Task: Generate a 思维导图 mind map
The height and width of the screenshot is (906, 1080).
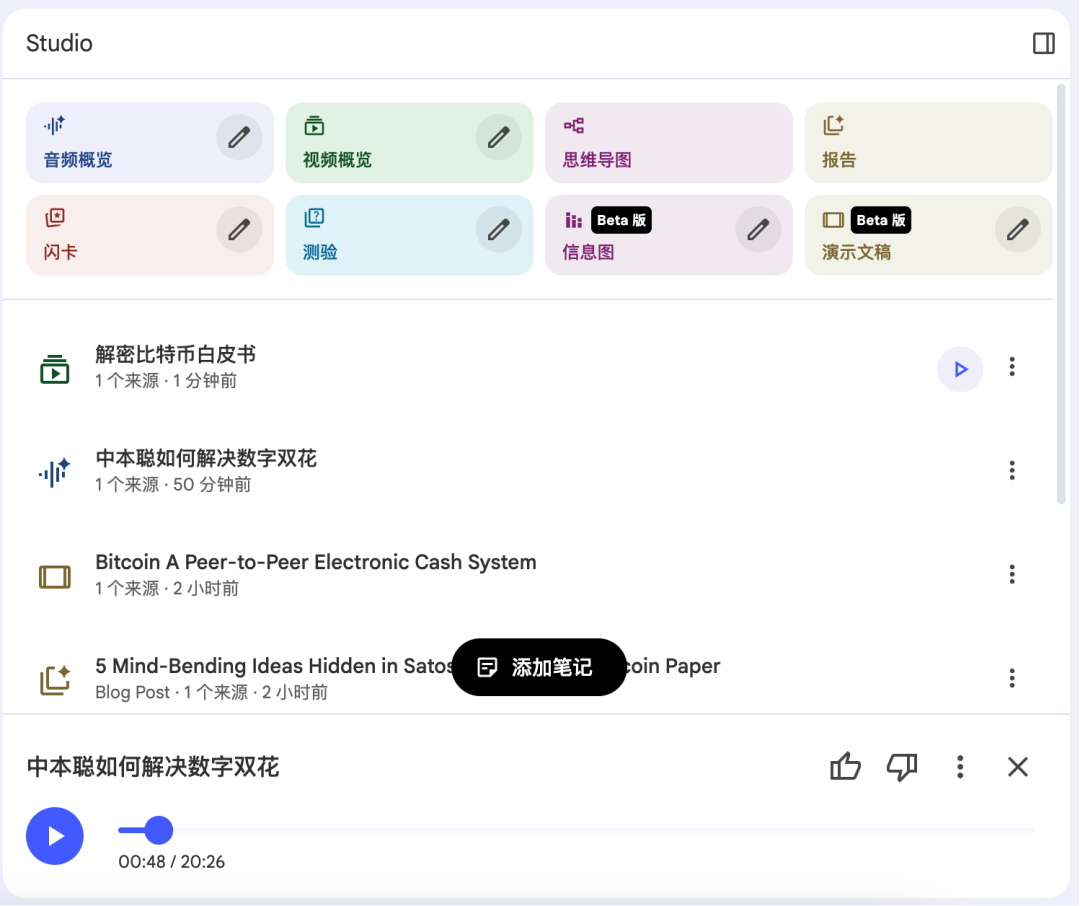Action: tap(669, 143)
